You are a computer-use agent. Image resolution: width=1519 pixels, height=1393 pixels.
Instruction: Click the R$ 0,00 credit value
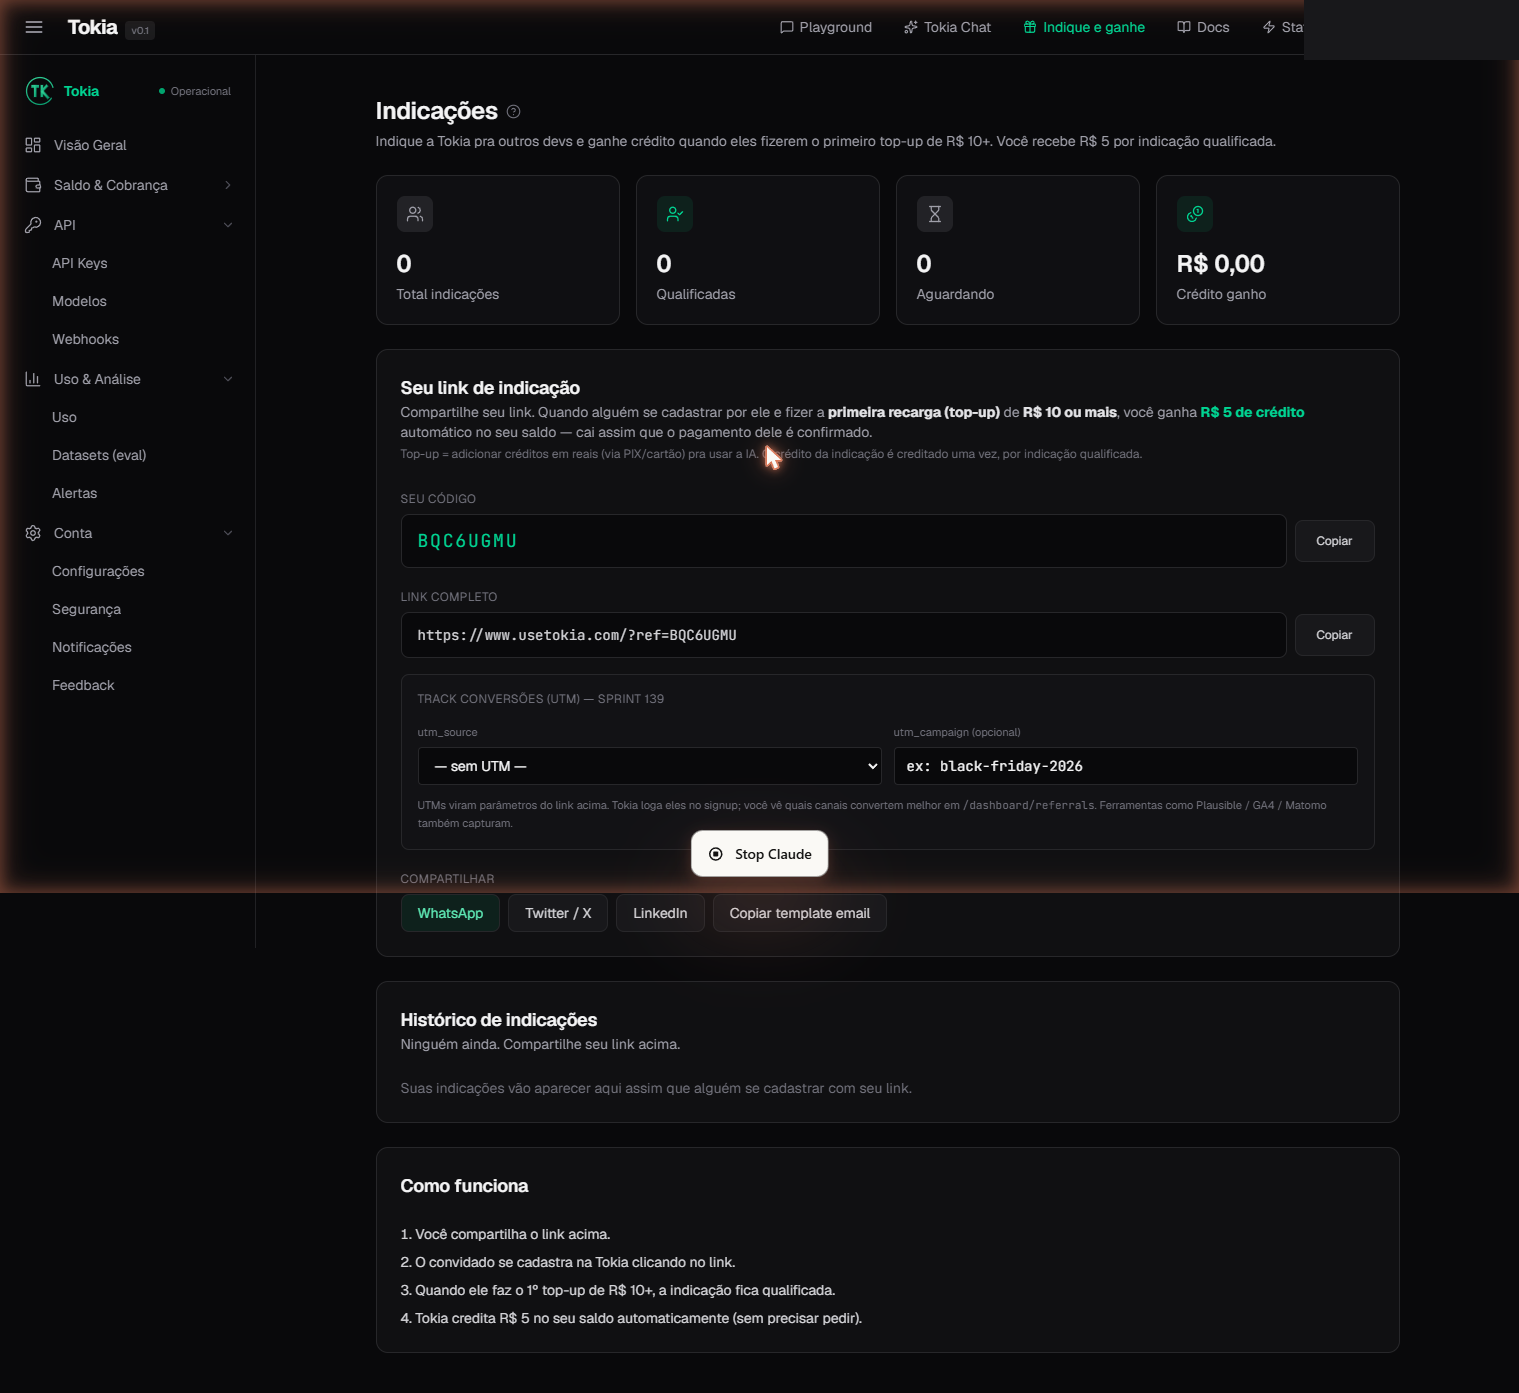(1220, 264)
